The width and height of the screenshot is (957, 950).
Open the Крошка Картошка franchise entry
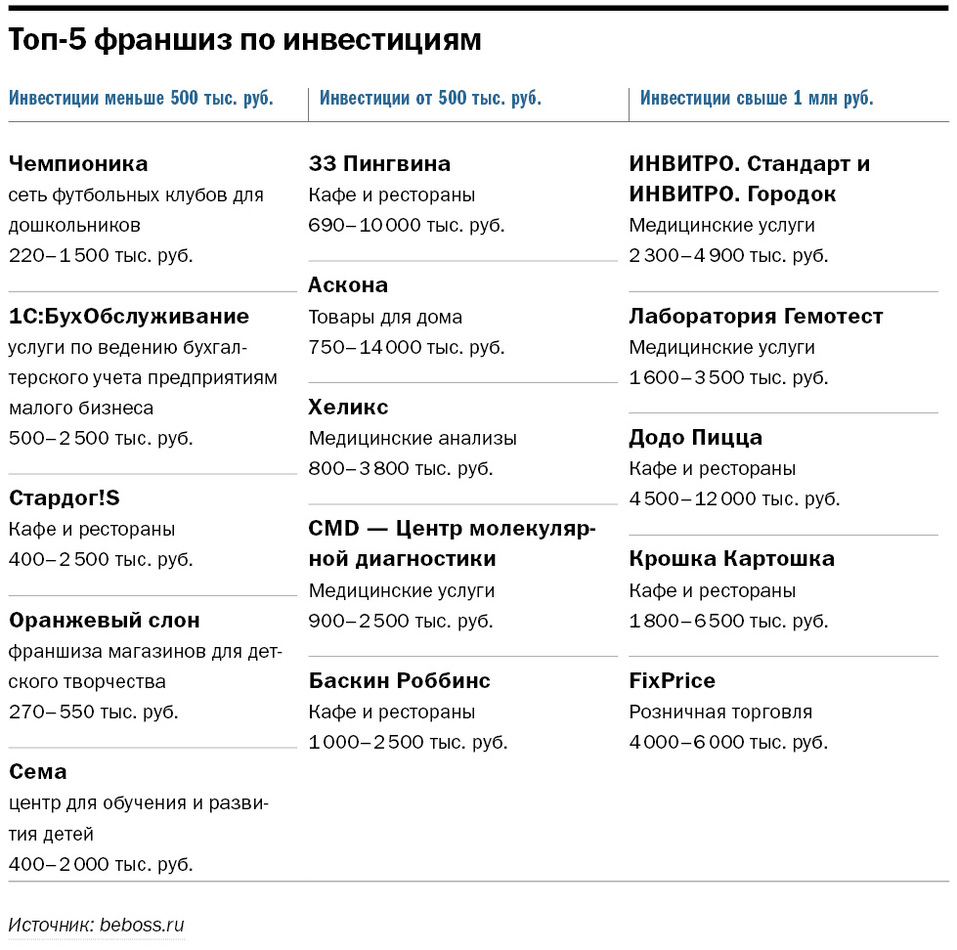(732, 558)
